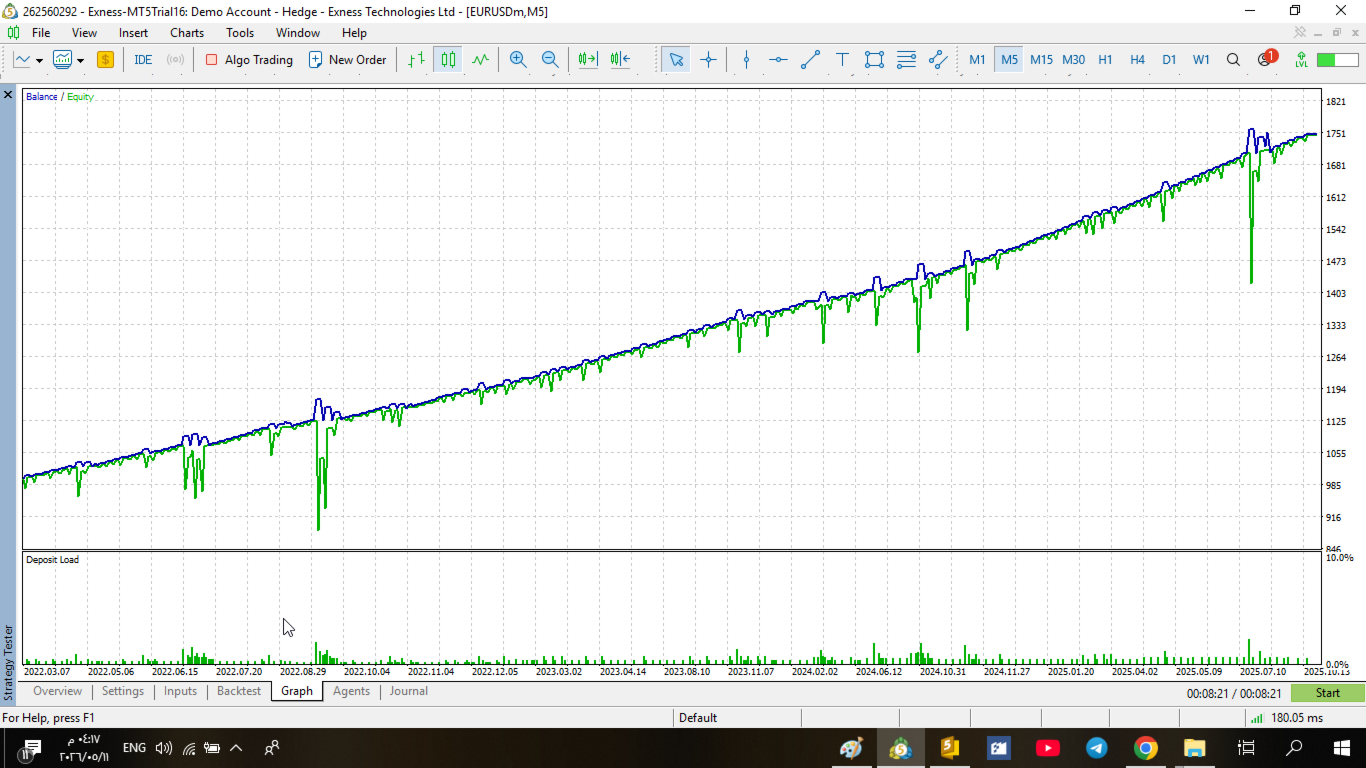The width and height of the screenshot is (1366, 768).
Task: Switch chart to line chart icon
Action: coord(480,59)
